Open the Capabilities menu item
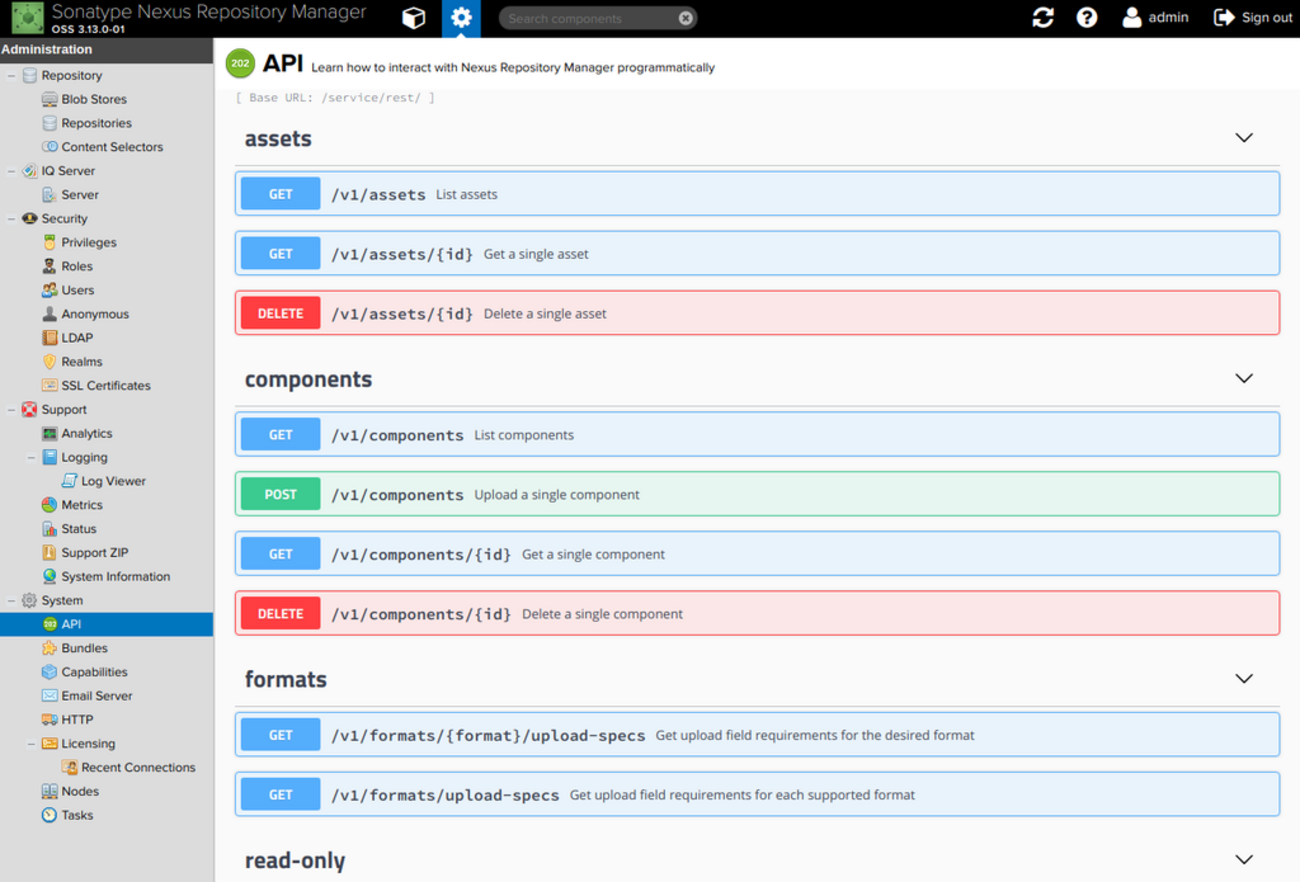This screenshot has width=1300, height=882. (x=94, y=672)
